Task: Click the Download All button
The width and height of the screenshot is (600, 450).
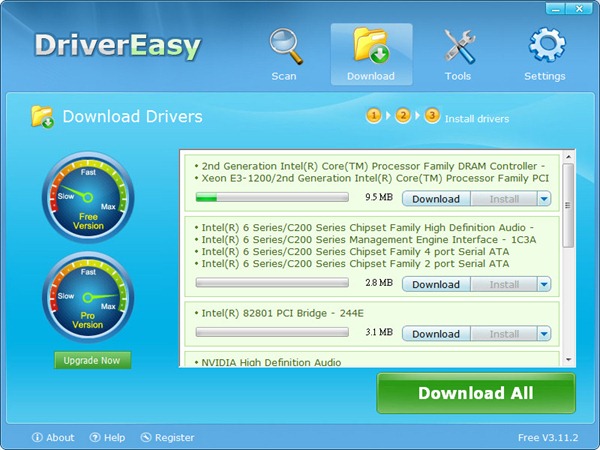Action: pos(476,393)
